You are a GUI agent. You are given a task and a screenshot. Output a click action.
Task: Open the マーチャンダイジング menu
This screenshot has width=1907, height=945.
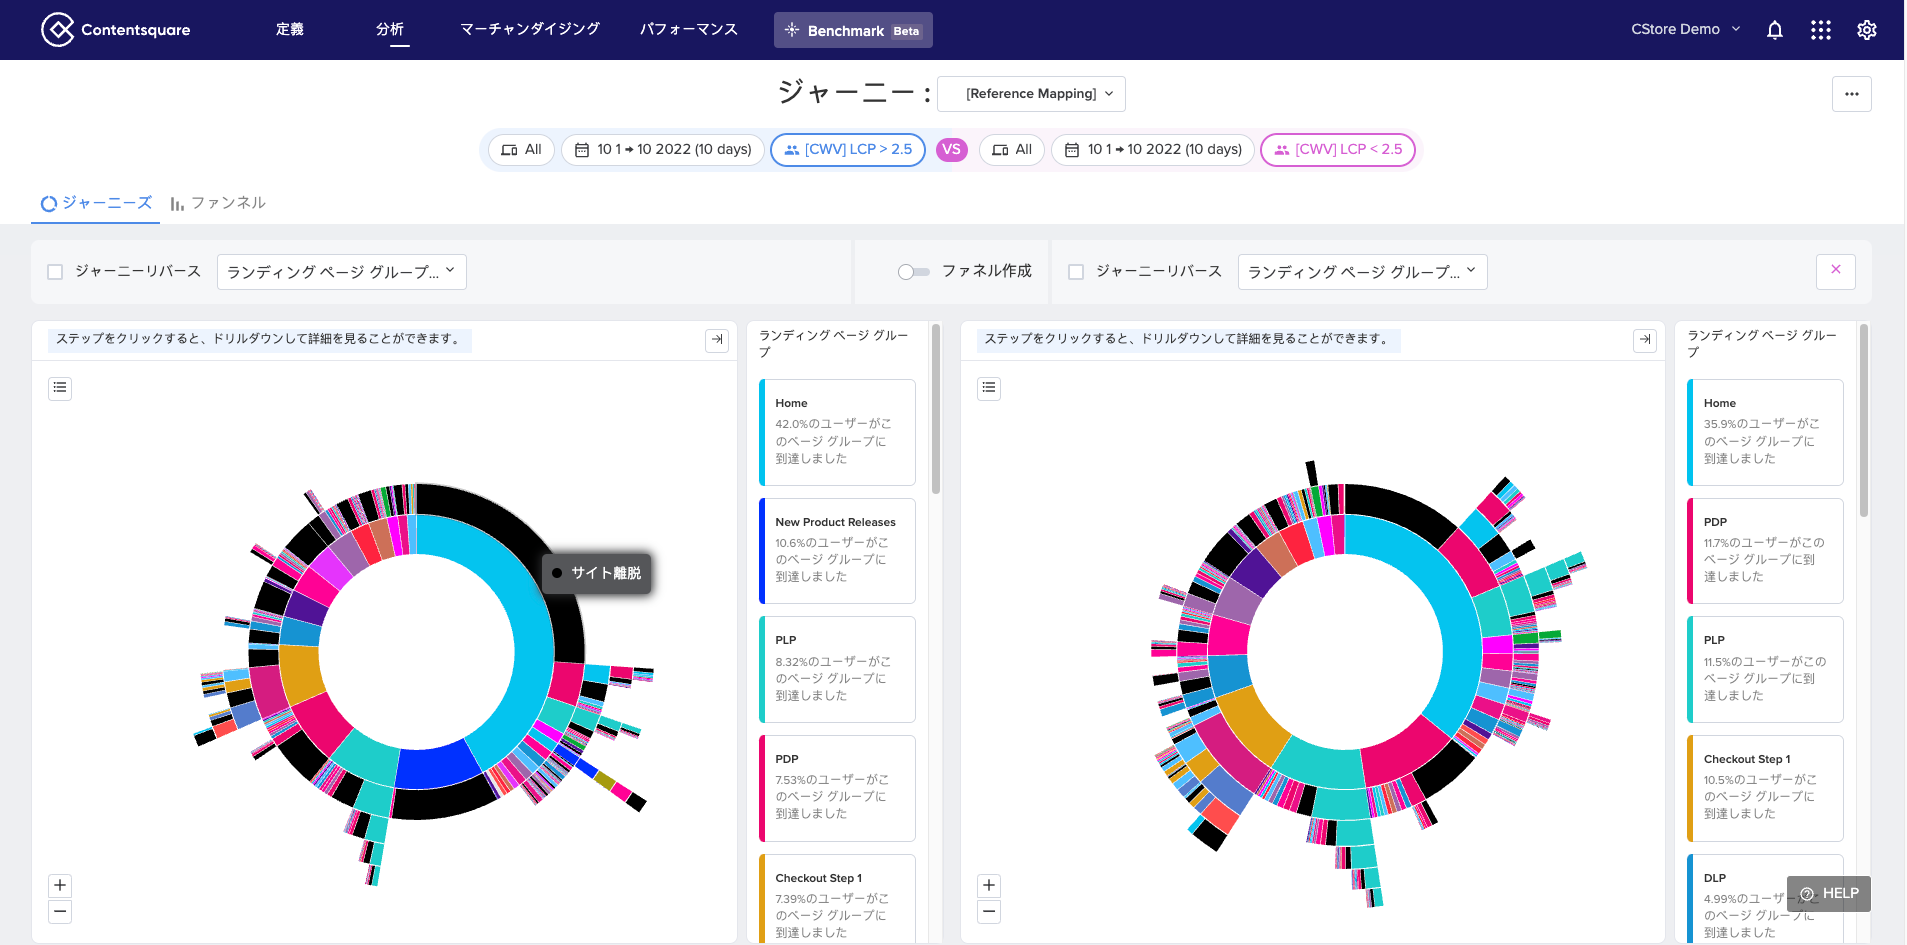[x=529, y=30]
